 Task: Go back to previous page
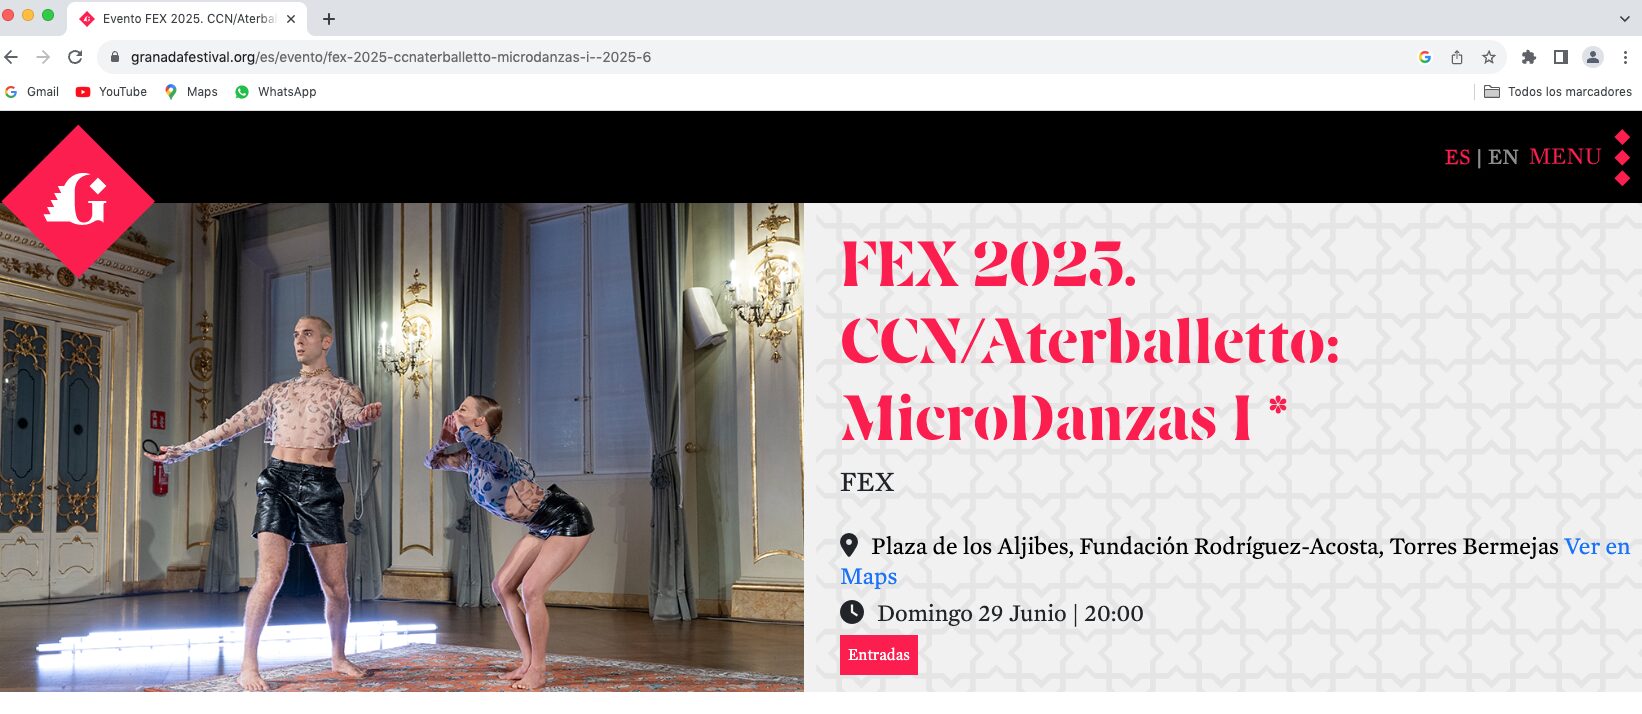pyautogui.click(x=12, y=57)
